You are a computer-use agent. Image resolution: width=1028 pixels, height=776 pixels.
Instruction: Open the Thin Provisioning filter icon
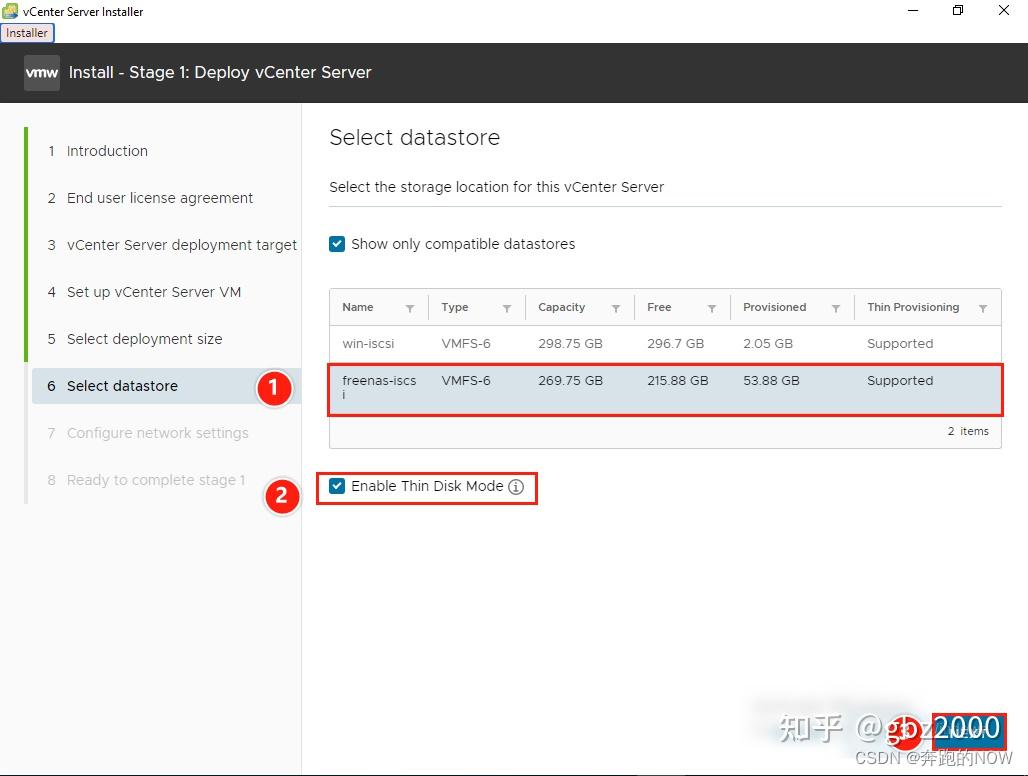pyautogui.click(x=983, y=308)
